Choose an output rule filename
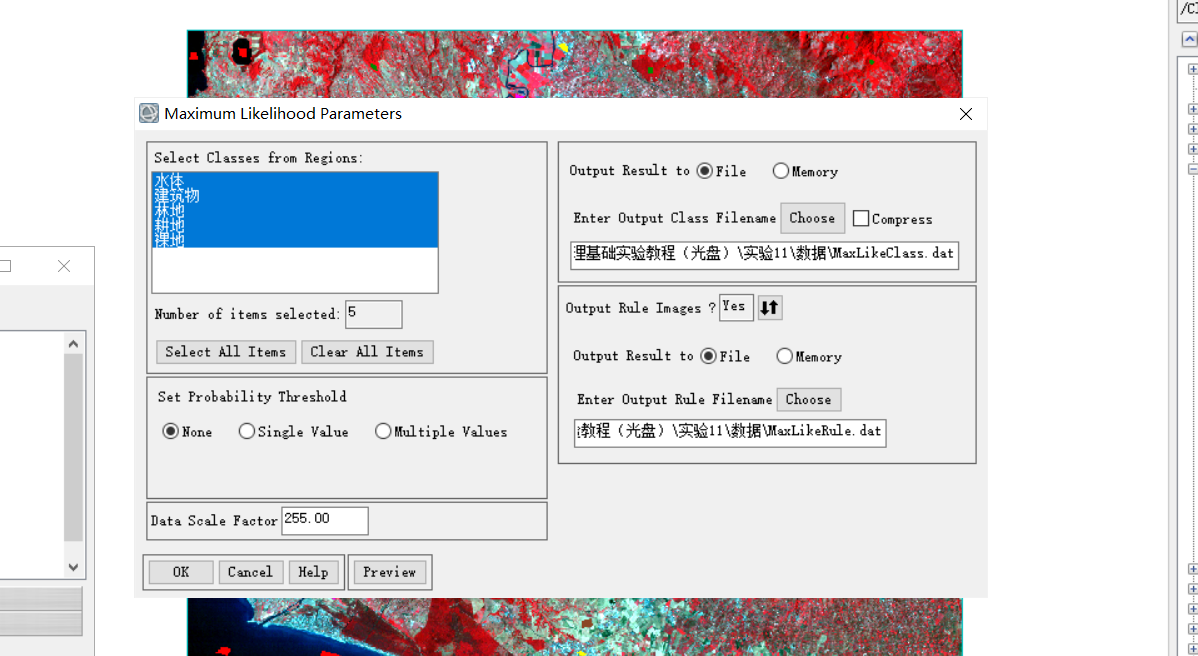 pos(808,399)
